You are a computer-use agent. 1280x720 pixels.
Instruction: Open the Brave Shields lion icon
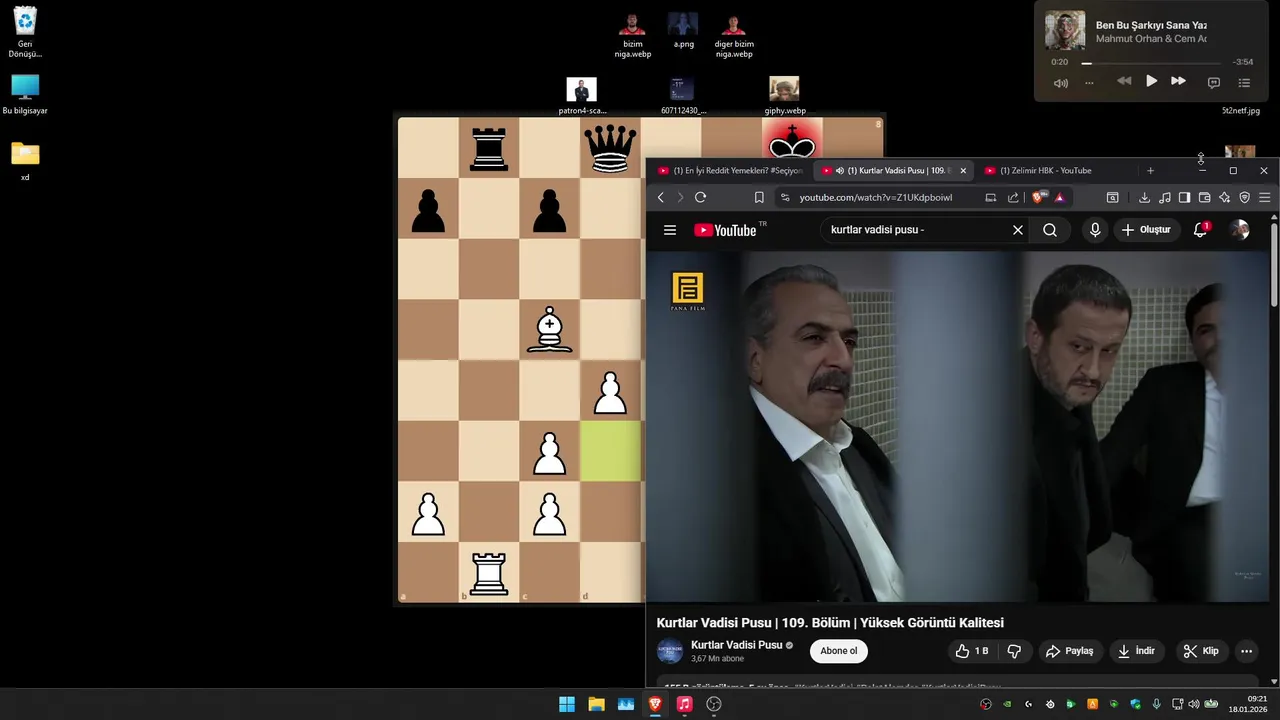[x=1037, y=198]
